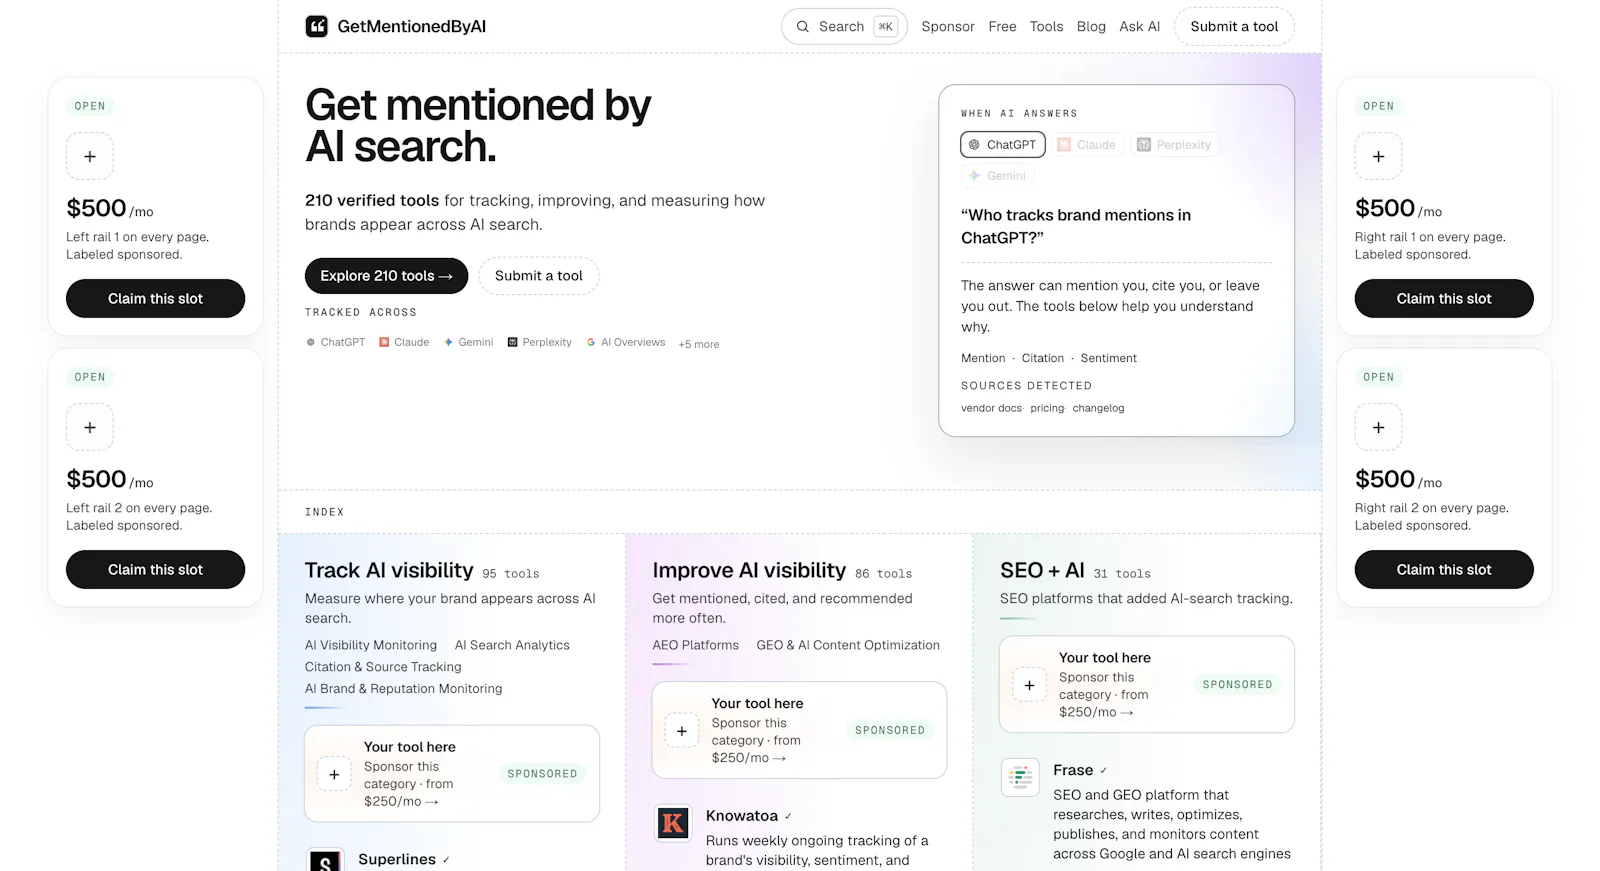Click the Claude icon under Tracked Across

point(384,342)
